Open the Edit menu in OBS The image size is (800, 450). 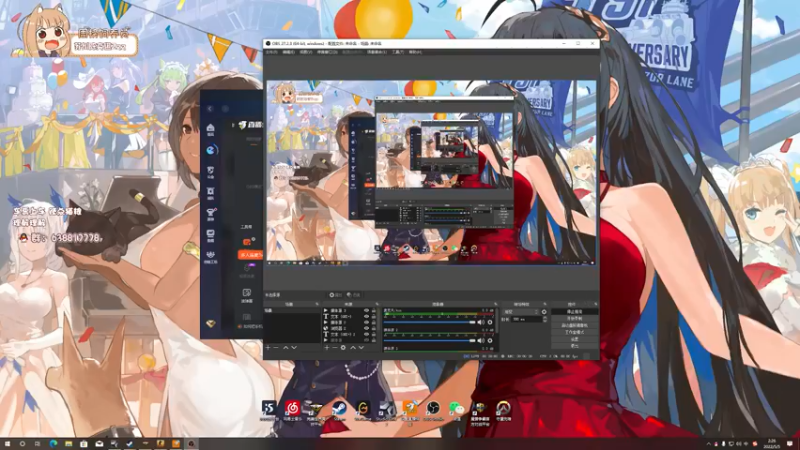coord(288,52)
